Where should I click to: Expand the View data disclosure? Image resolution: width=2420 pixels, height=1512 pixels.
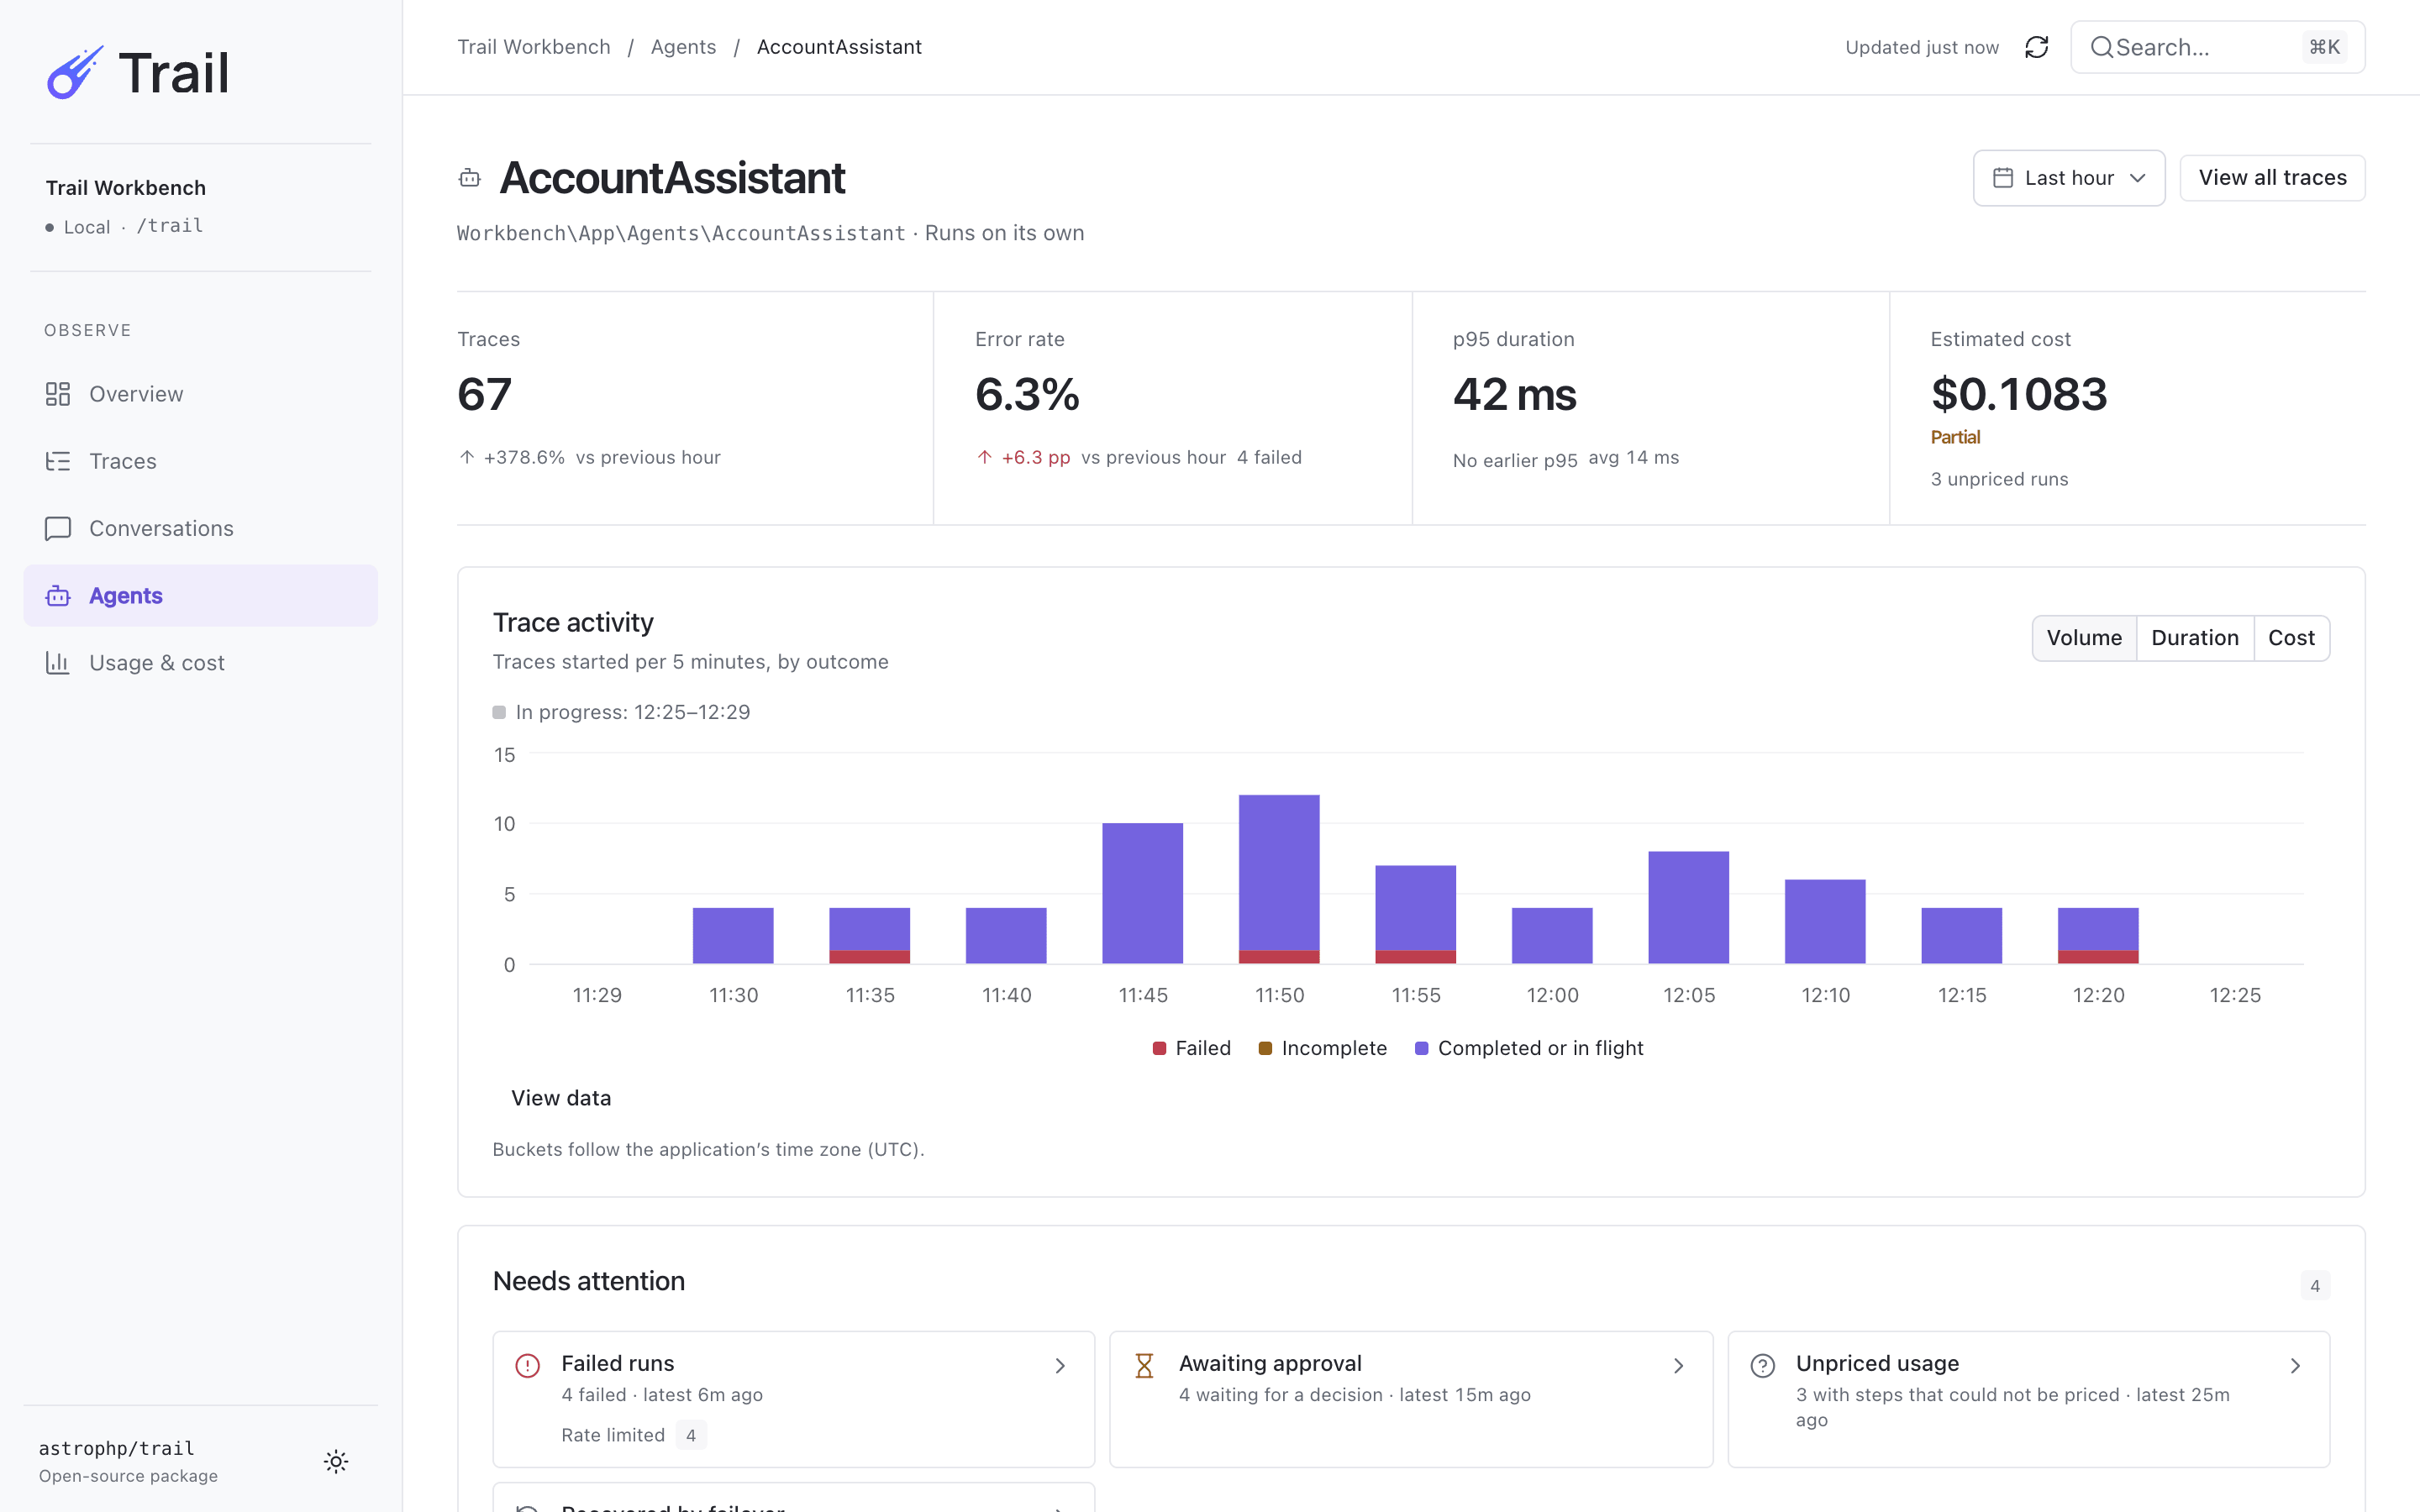[x=560, y=1098]
